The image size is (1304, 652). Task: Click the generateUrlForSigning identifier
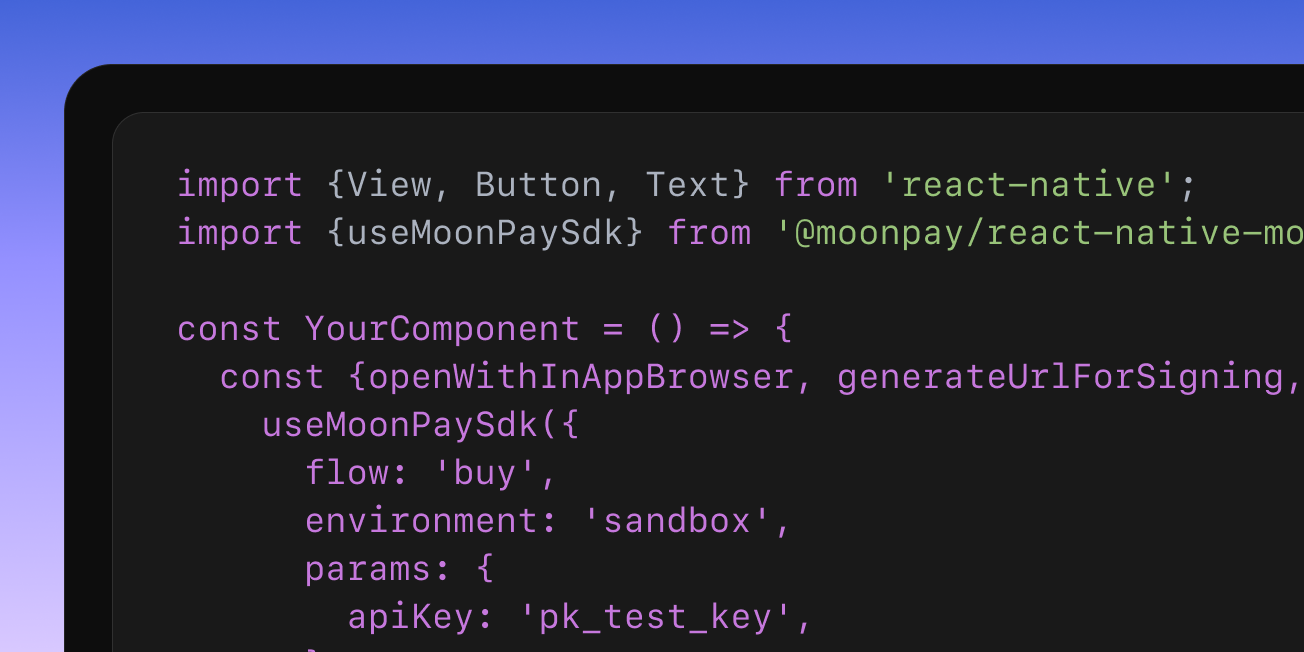1060,377
